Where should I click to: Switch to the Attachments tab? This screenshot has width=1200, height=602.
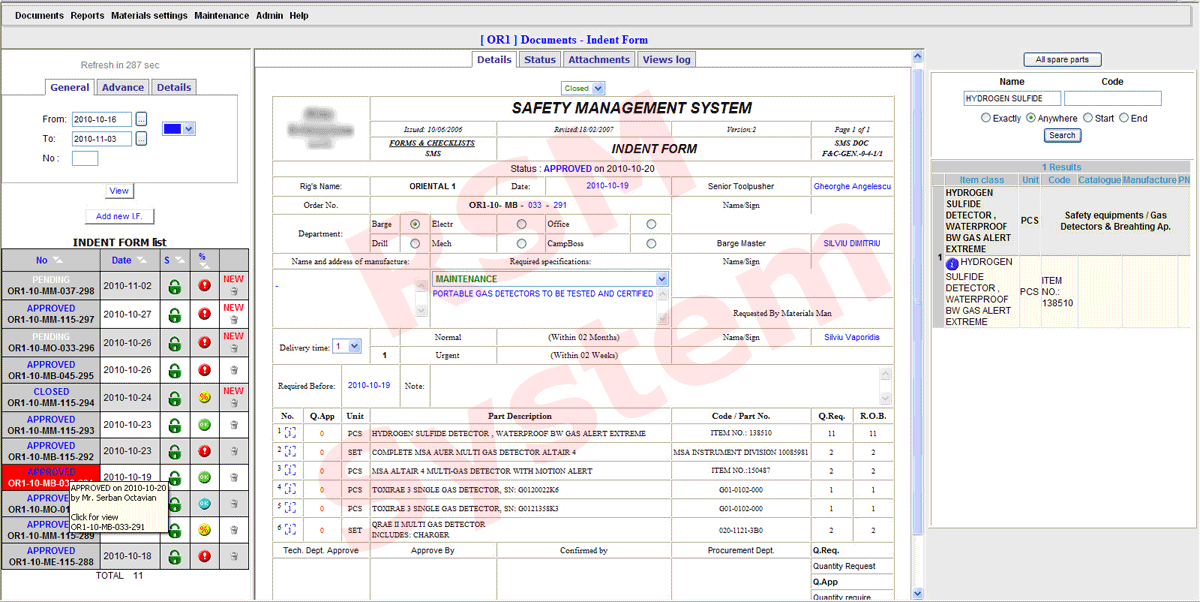[599, 60]
